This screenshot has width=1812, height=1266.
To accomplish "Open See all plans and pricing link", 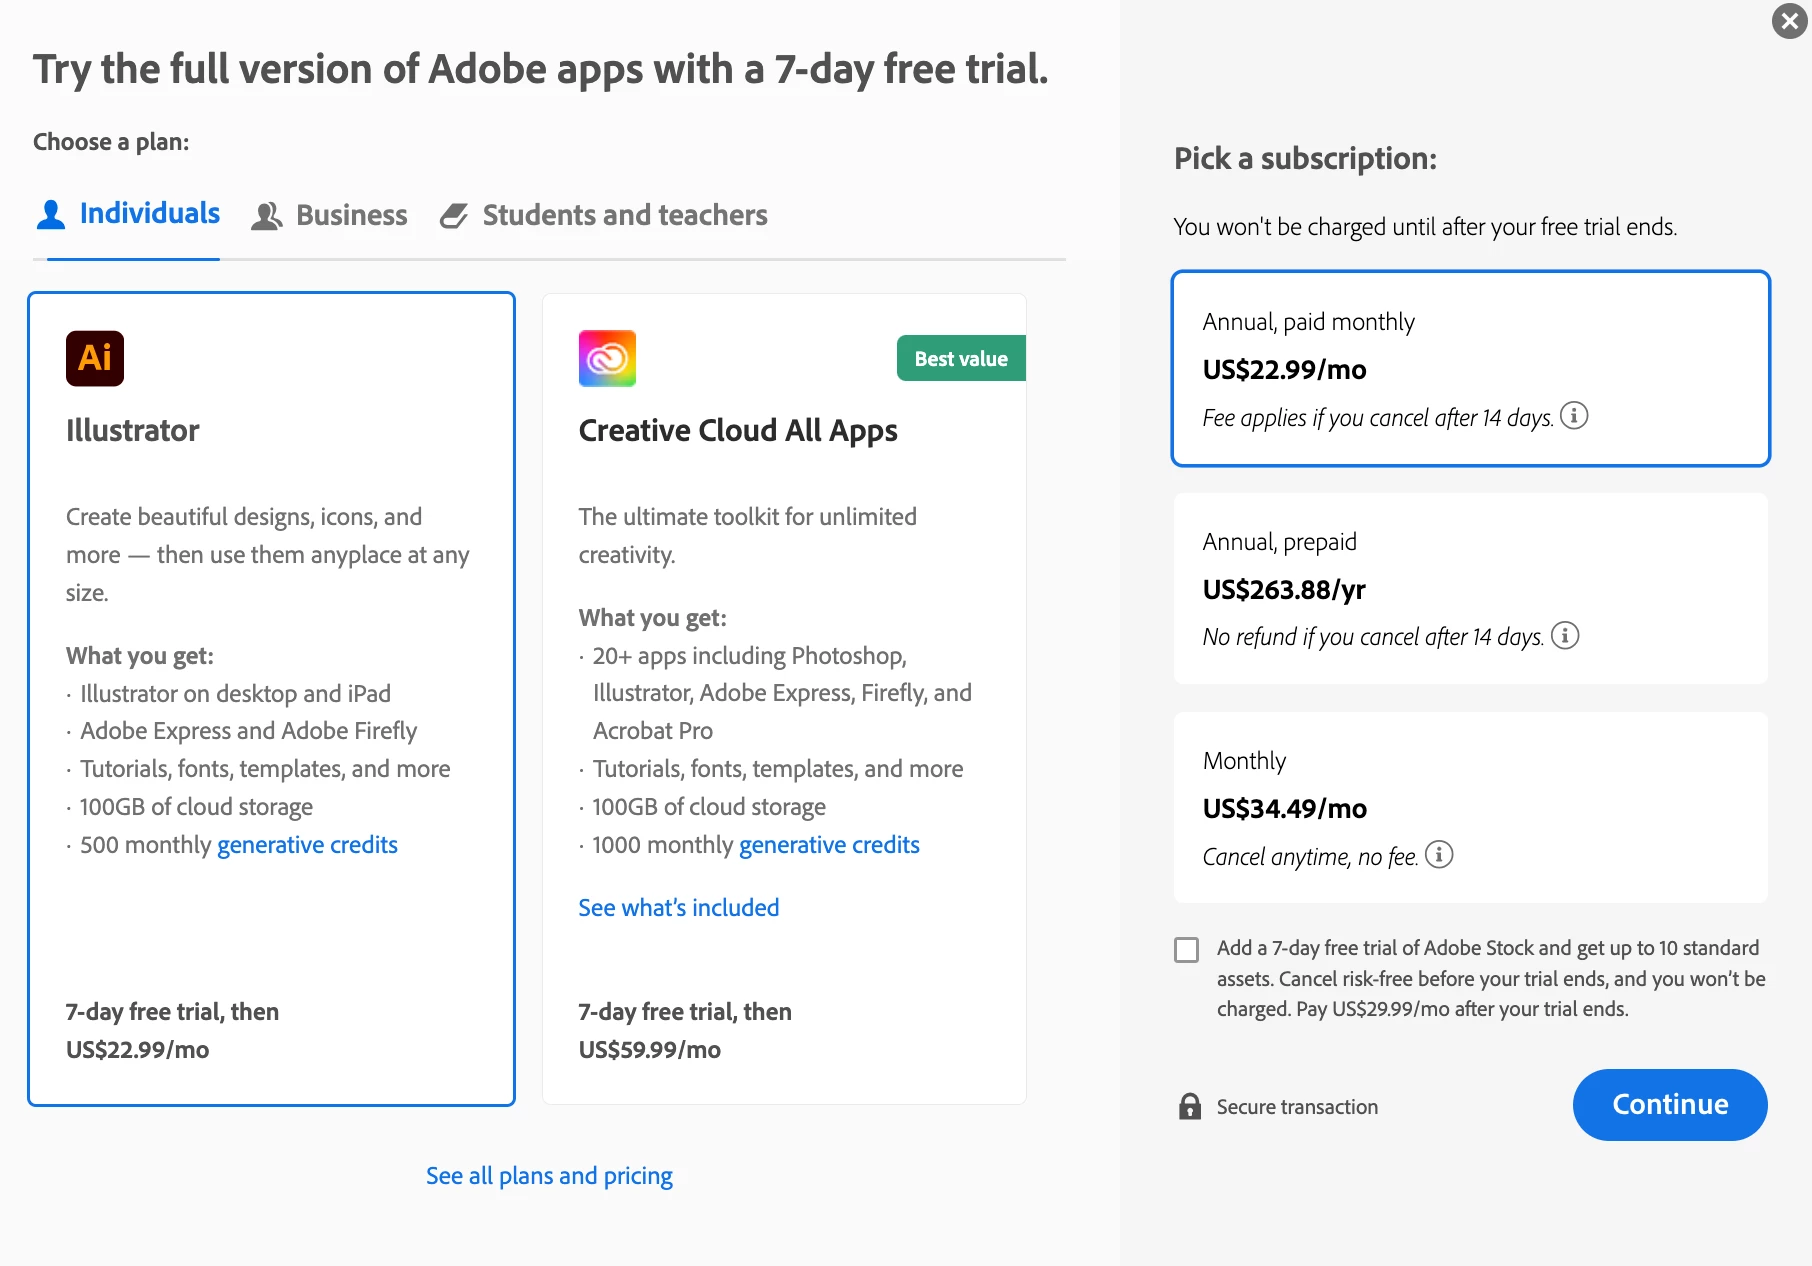I will (x=549, y=1176).
